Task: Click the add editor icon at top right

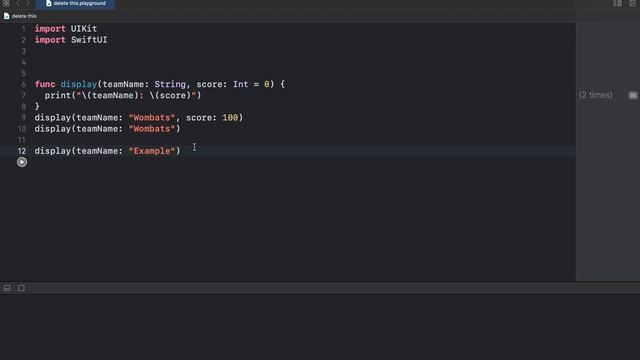Action: pyautogui.click(x=633, y=3)
